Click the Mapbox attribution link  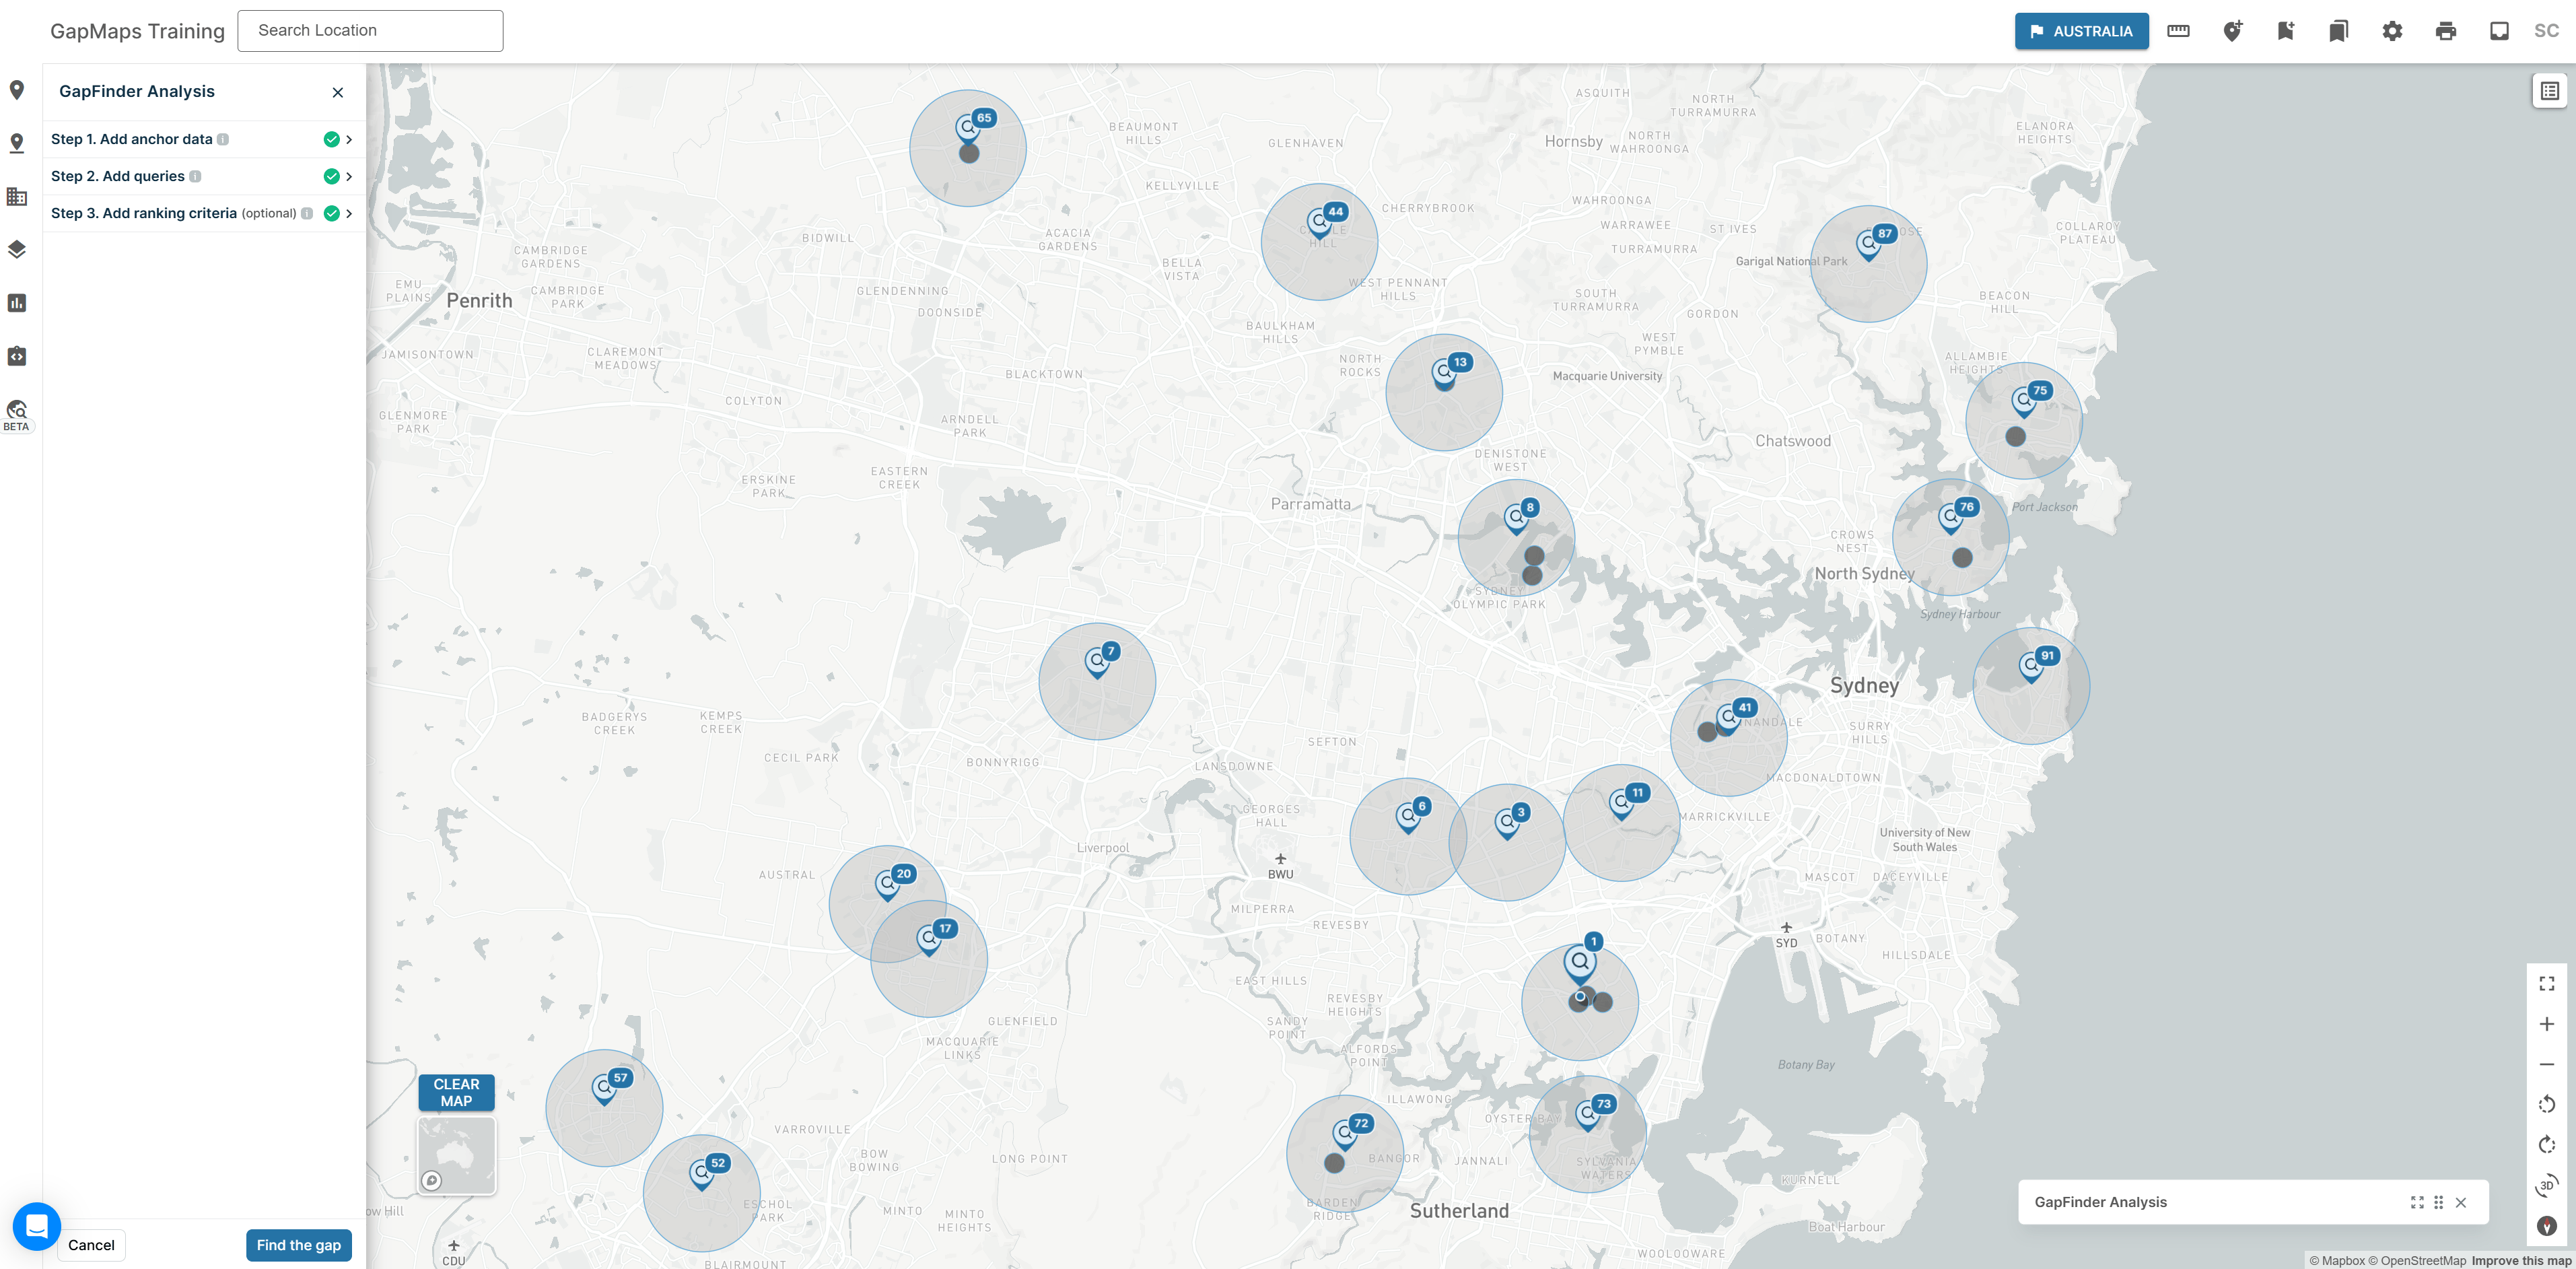click(x=2336, y=1261)
